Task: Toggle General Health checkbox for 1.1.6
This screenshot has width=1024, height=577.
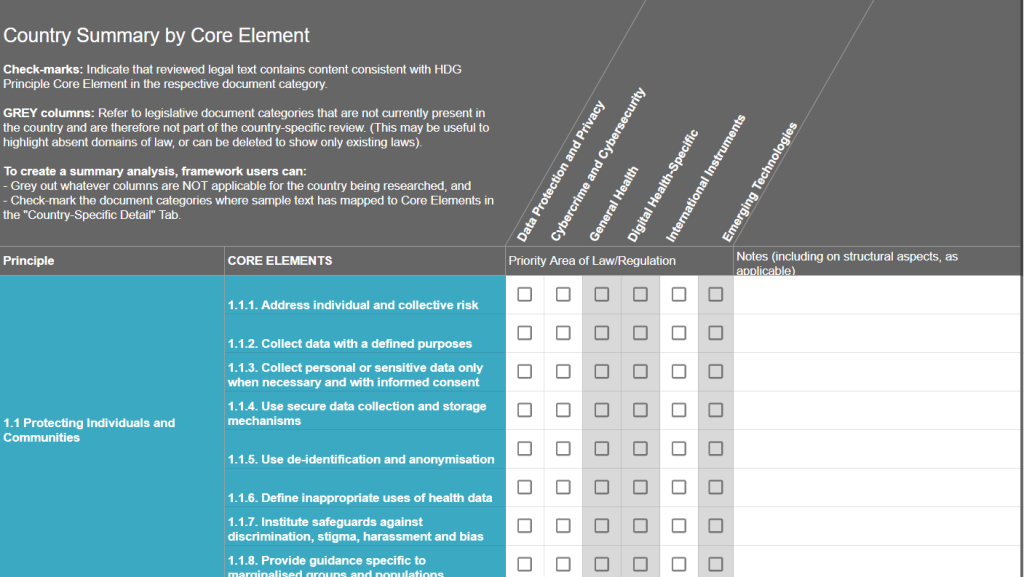Action: click(602, 487)
